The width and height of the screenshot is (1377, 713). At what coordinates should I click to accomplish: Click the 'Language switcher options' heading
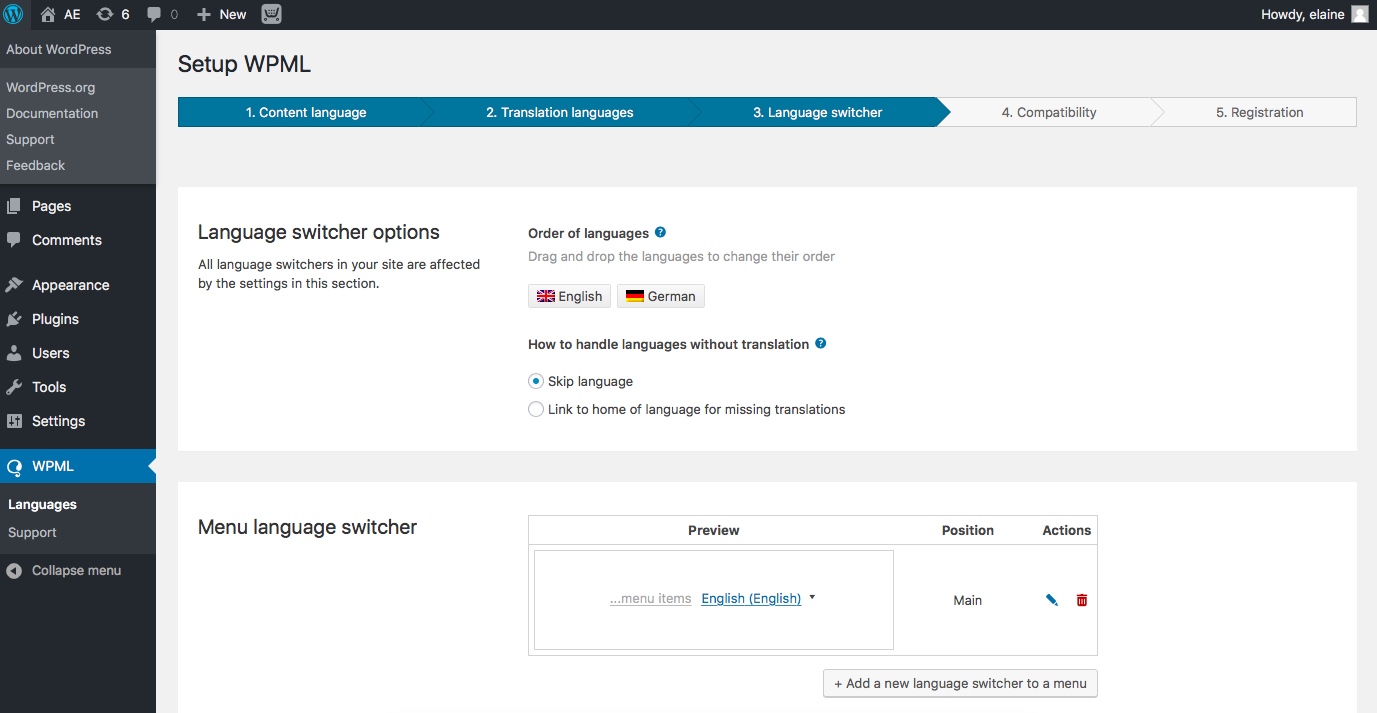(318, 232)
